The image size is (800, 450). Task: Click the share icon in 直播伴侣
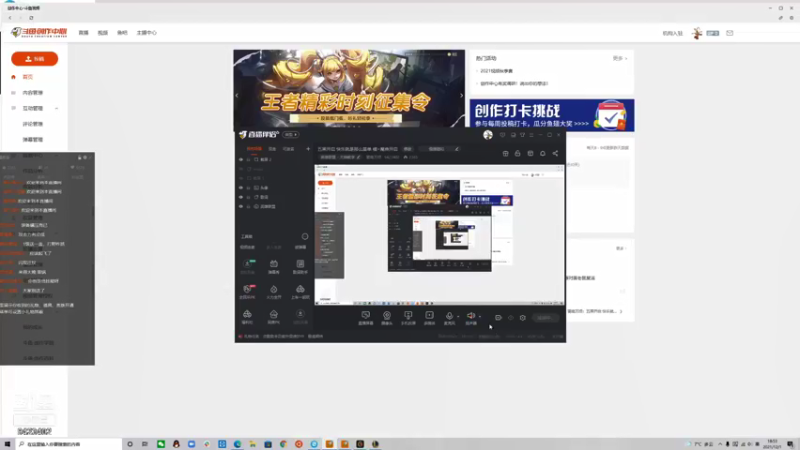click(555, 154)
